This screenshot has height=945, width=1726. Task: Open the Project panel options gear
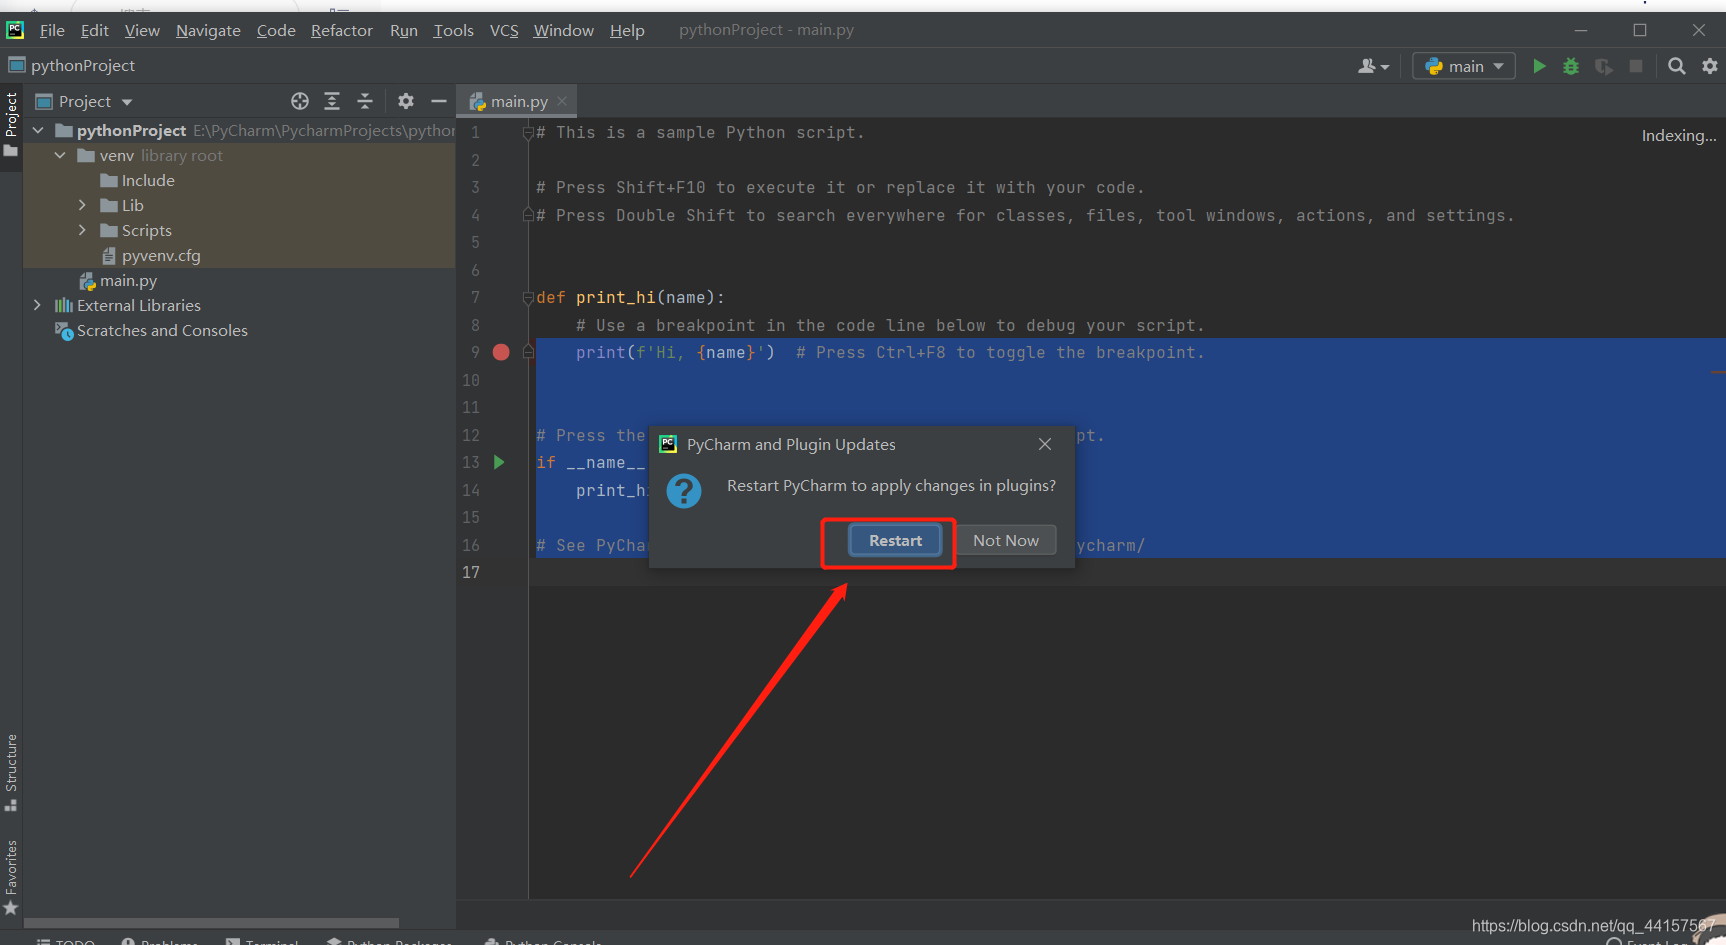[406, 101]
